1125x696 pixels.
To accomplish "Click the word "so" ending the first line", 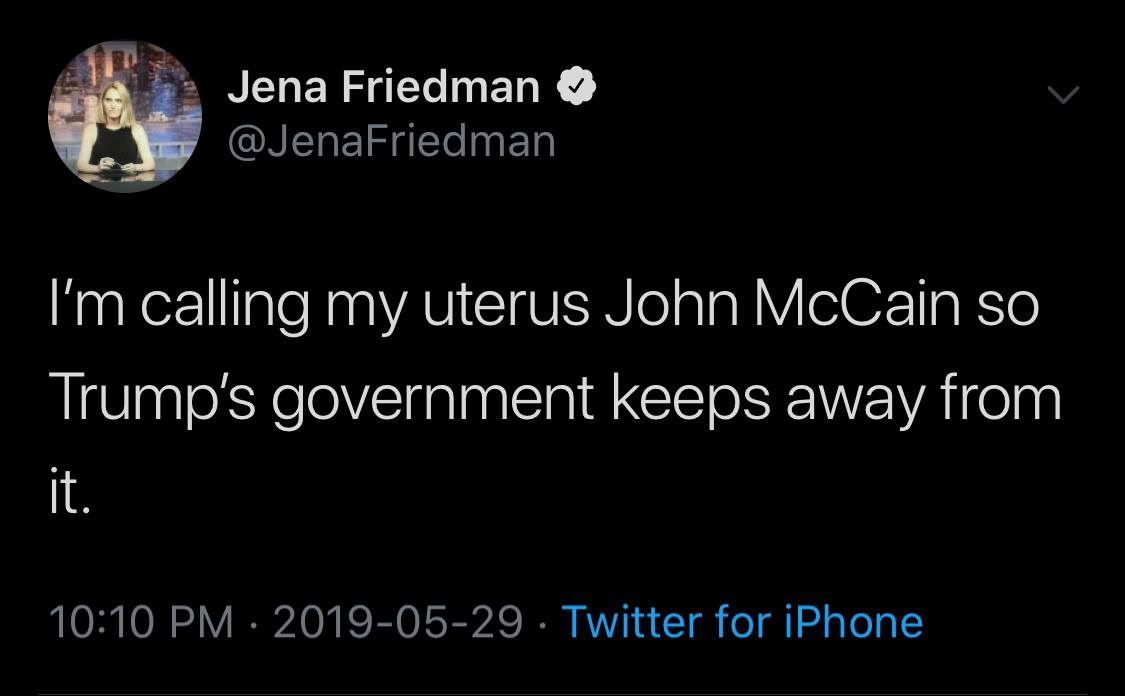I will 1010,308.
